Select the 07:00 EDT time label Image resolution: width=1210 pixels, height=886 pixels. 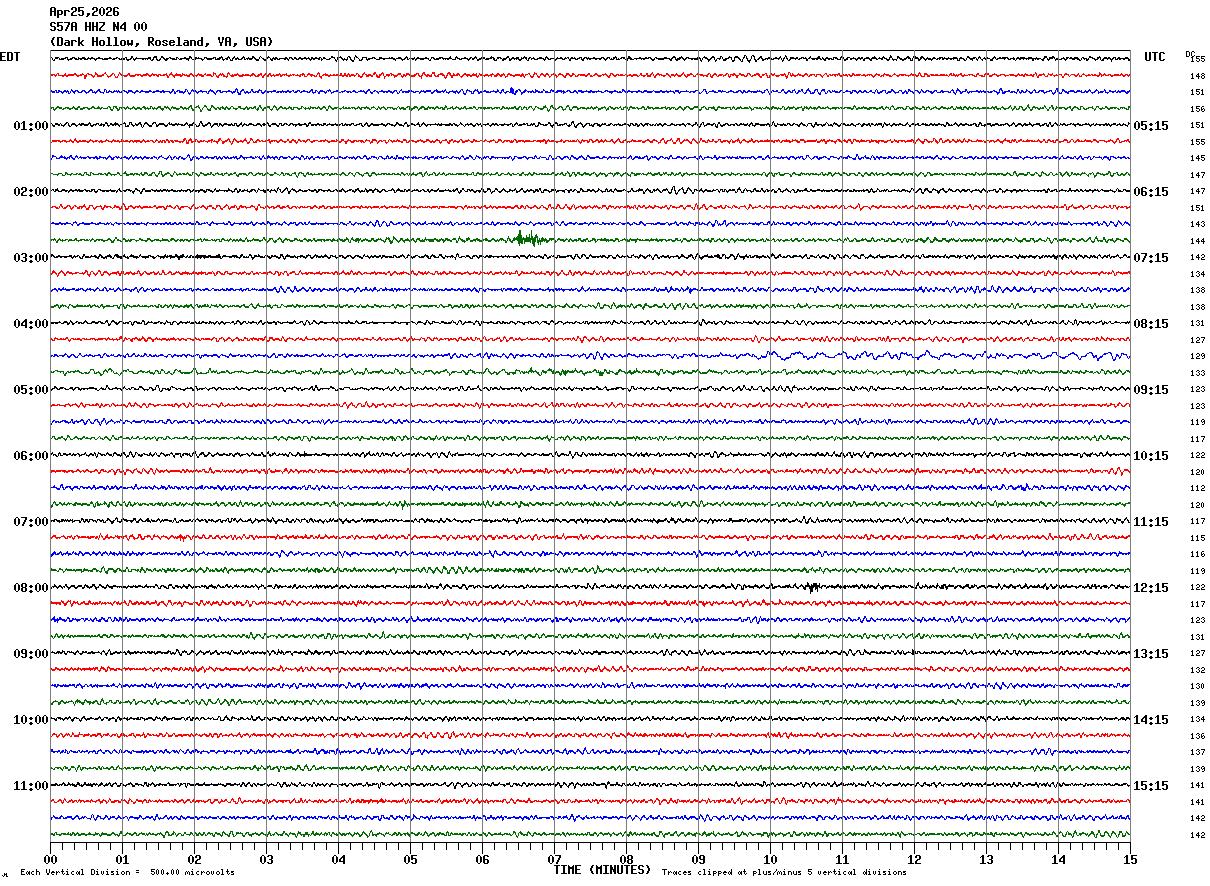pos(30,522)
